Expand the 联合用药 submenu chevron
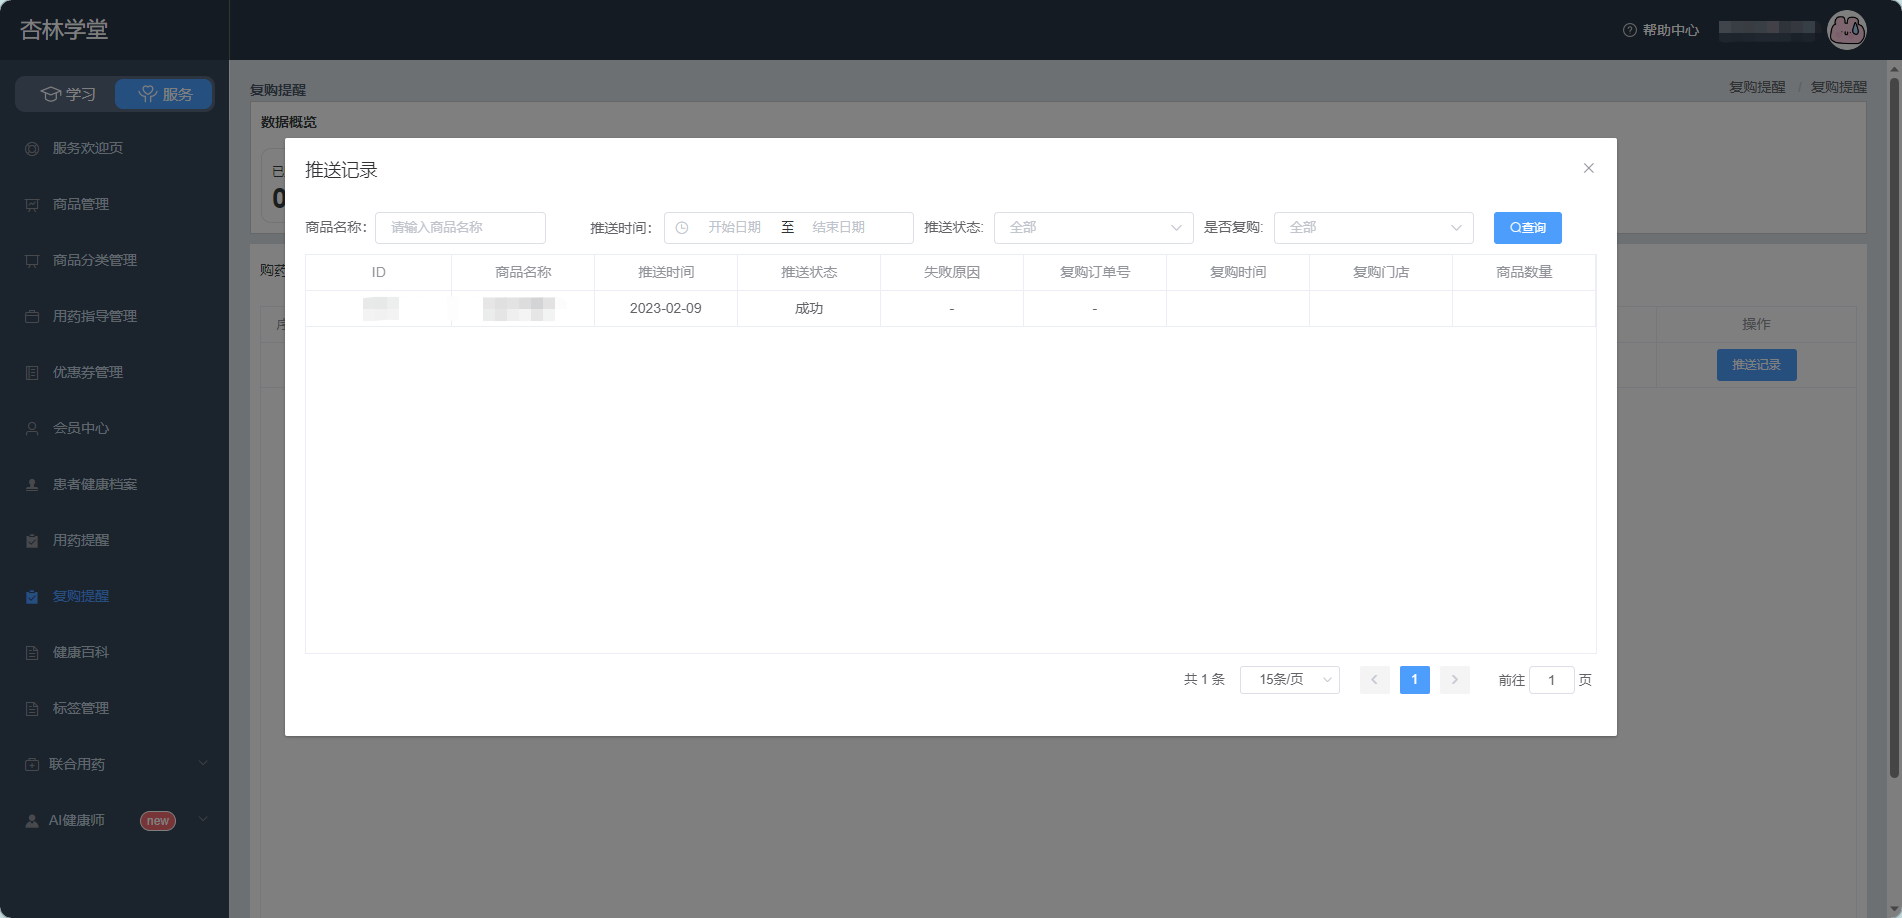Screen dimensions: 1902x918 tap(203, 764)
